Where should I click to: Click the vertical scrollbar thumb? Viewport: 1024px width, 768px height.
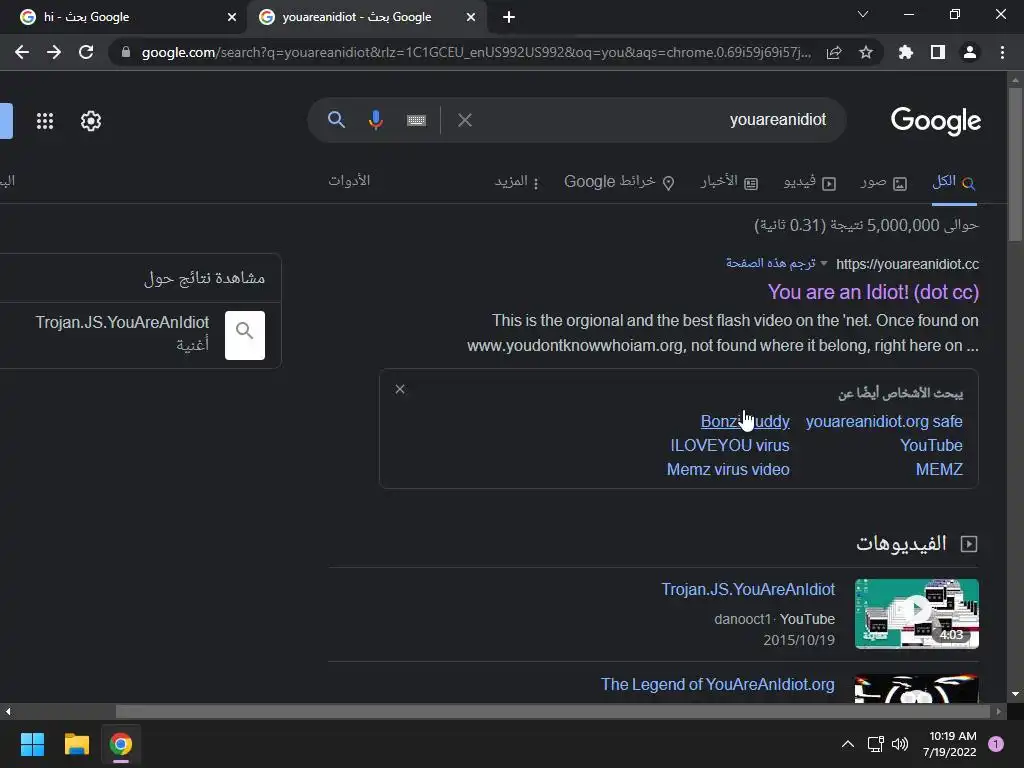coord(1015,165)
